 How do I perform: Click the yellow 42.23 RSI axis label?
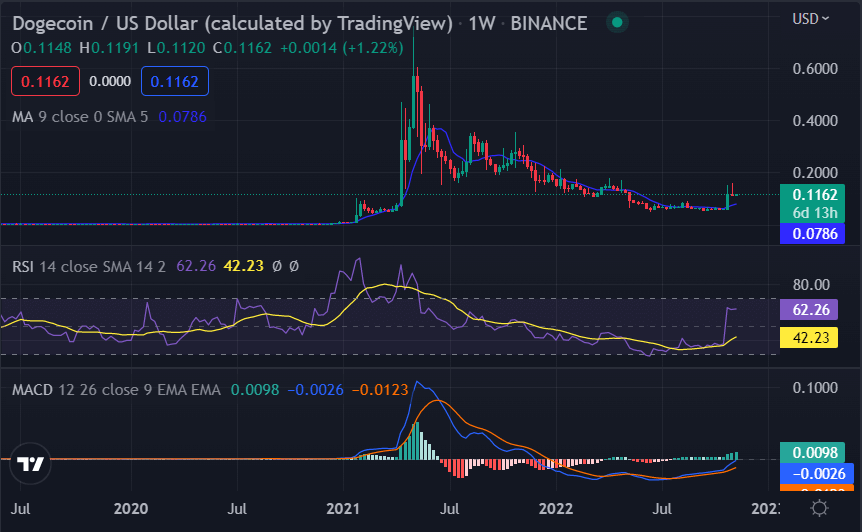(809, 337)
